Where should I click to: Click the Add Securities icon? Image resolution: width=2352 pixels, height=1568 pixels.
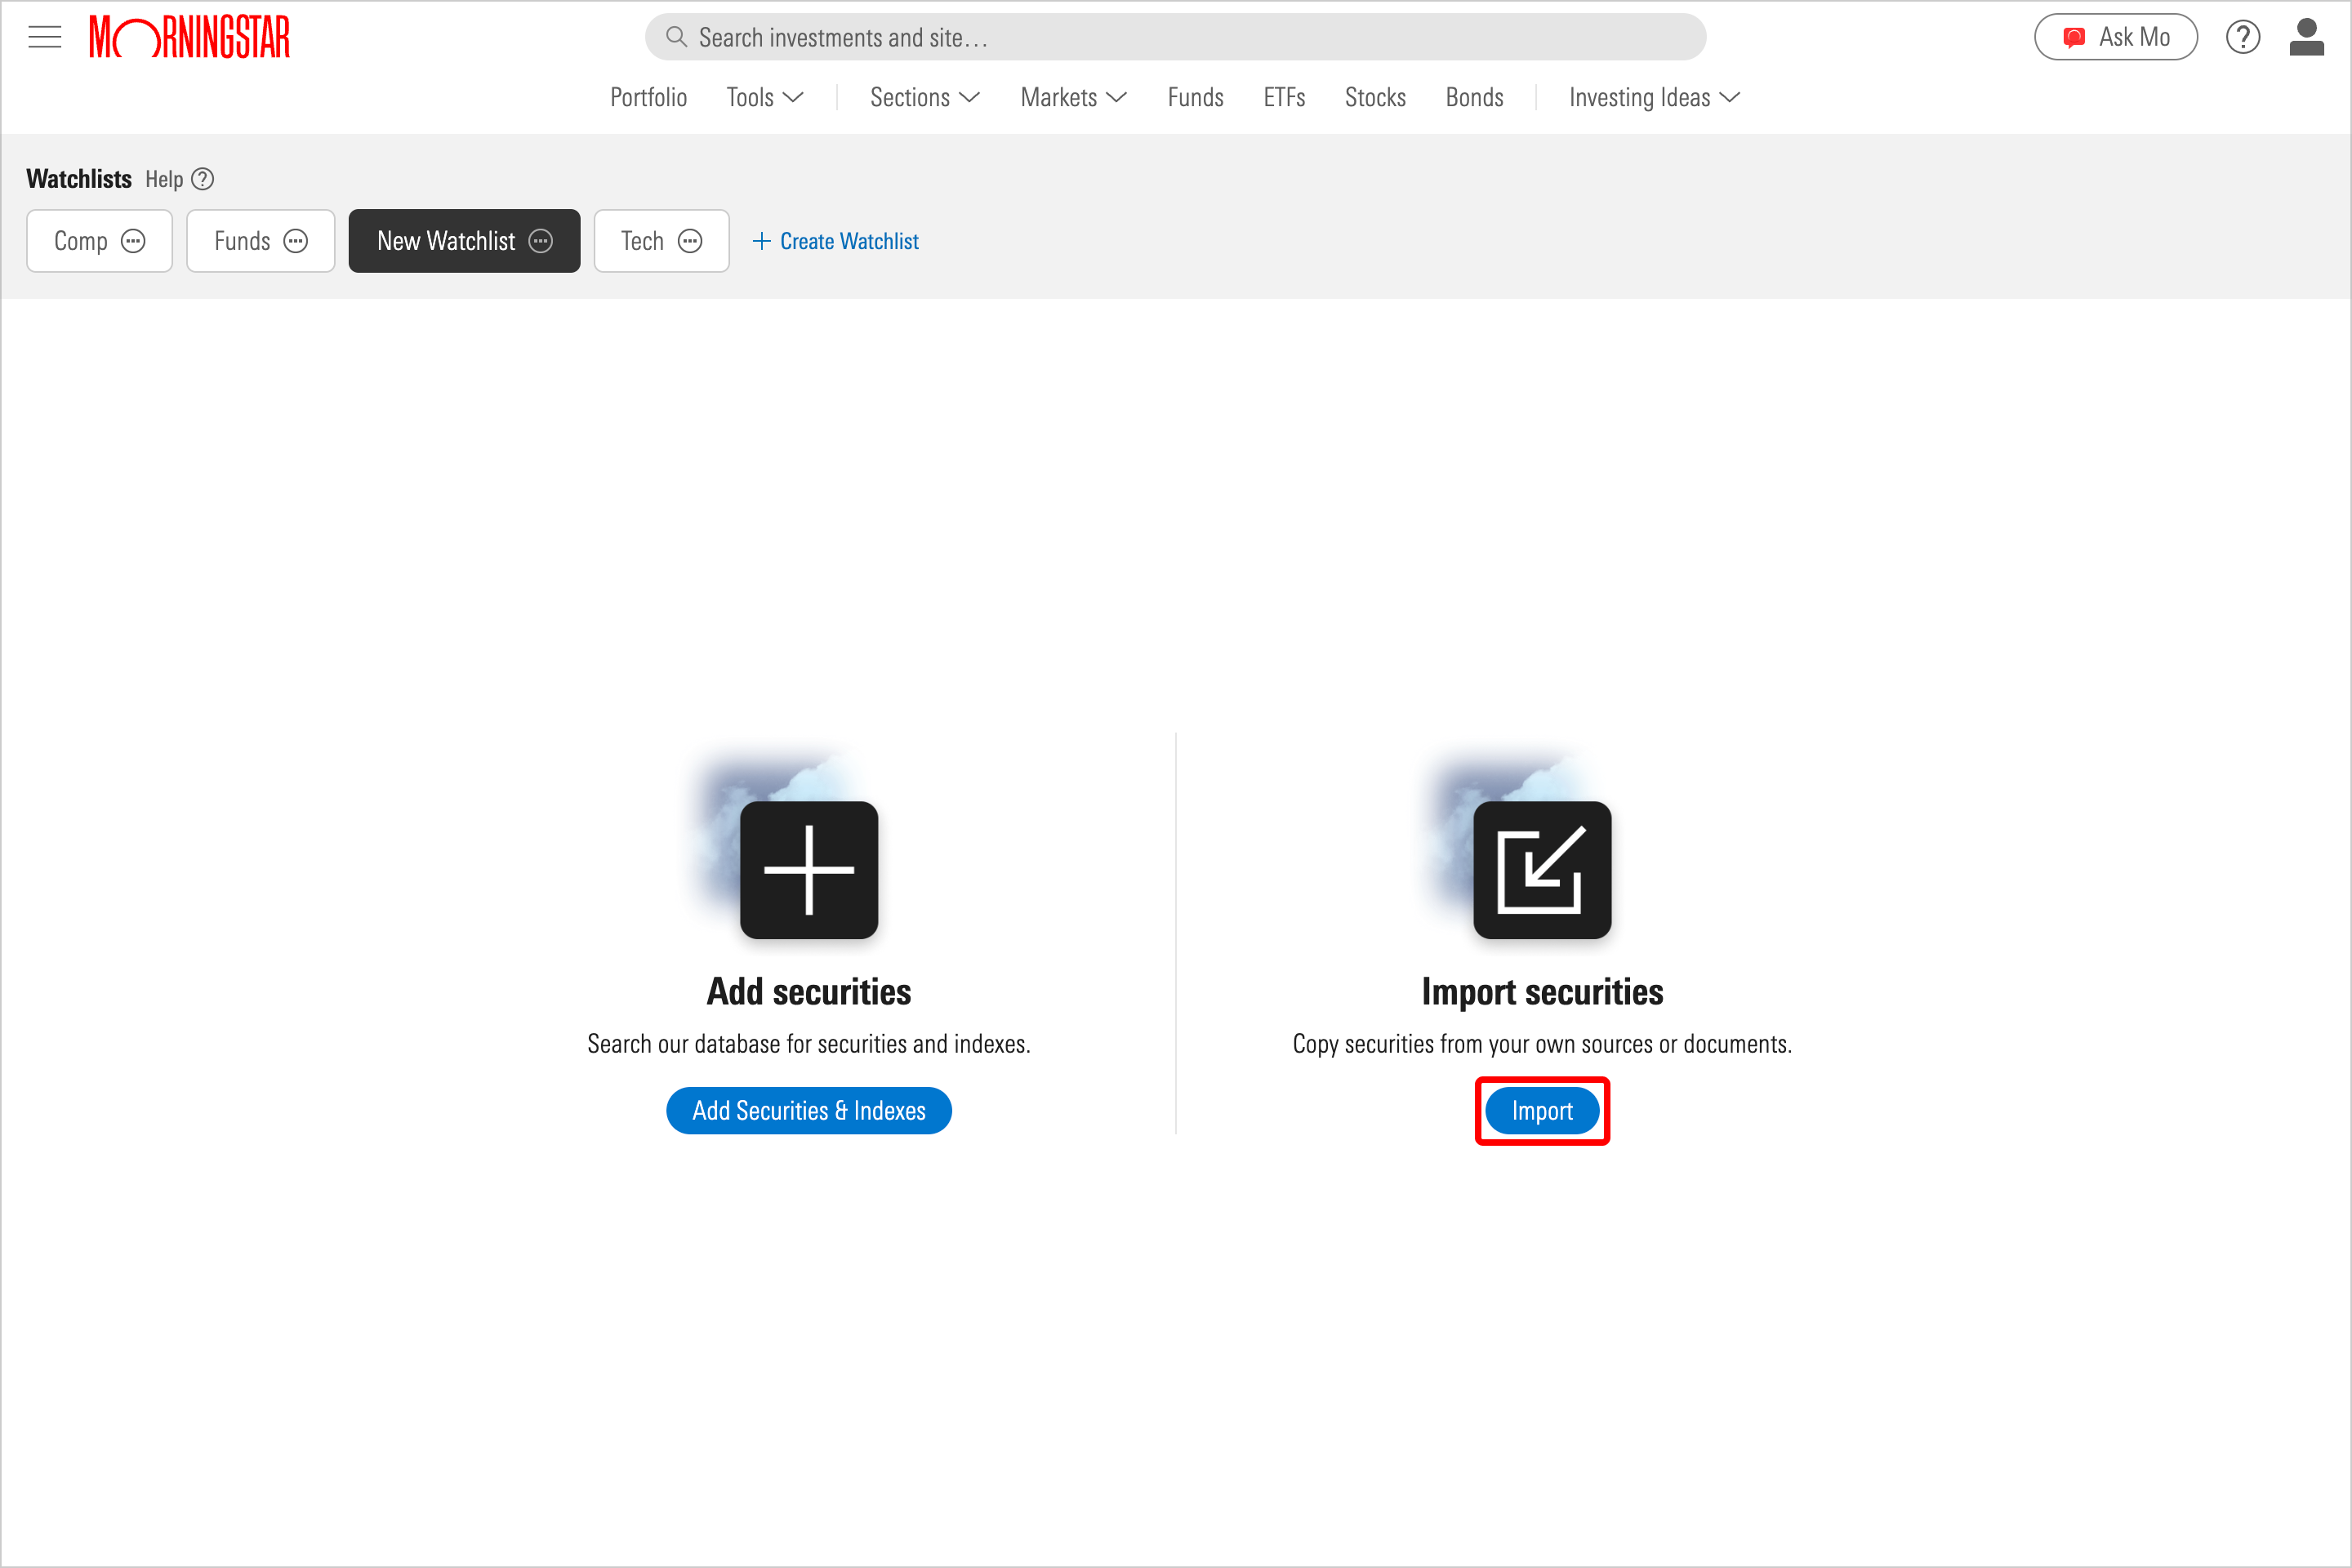(808, 868)
